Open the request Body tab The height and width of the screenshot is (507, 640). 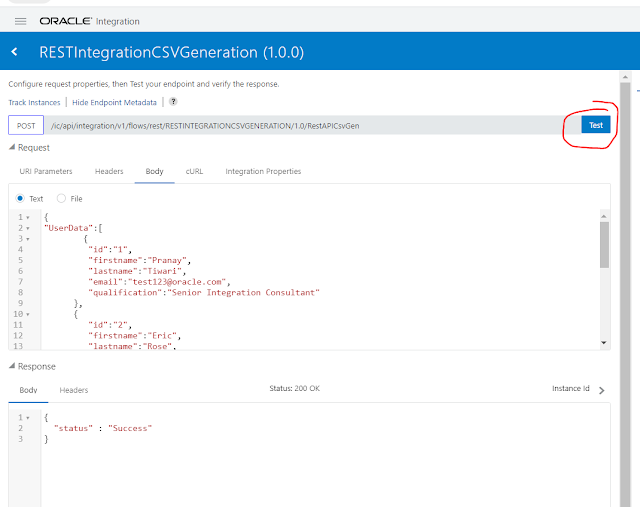pos(154,171)
